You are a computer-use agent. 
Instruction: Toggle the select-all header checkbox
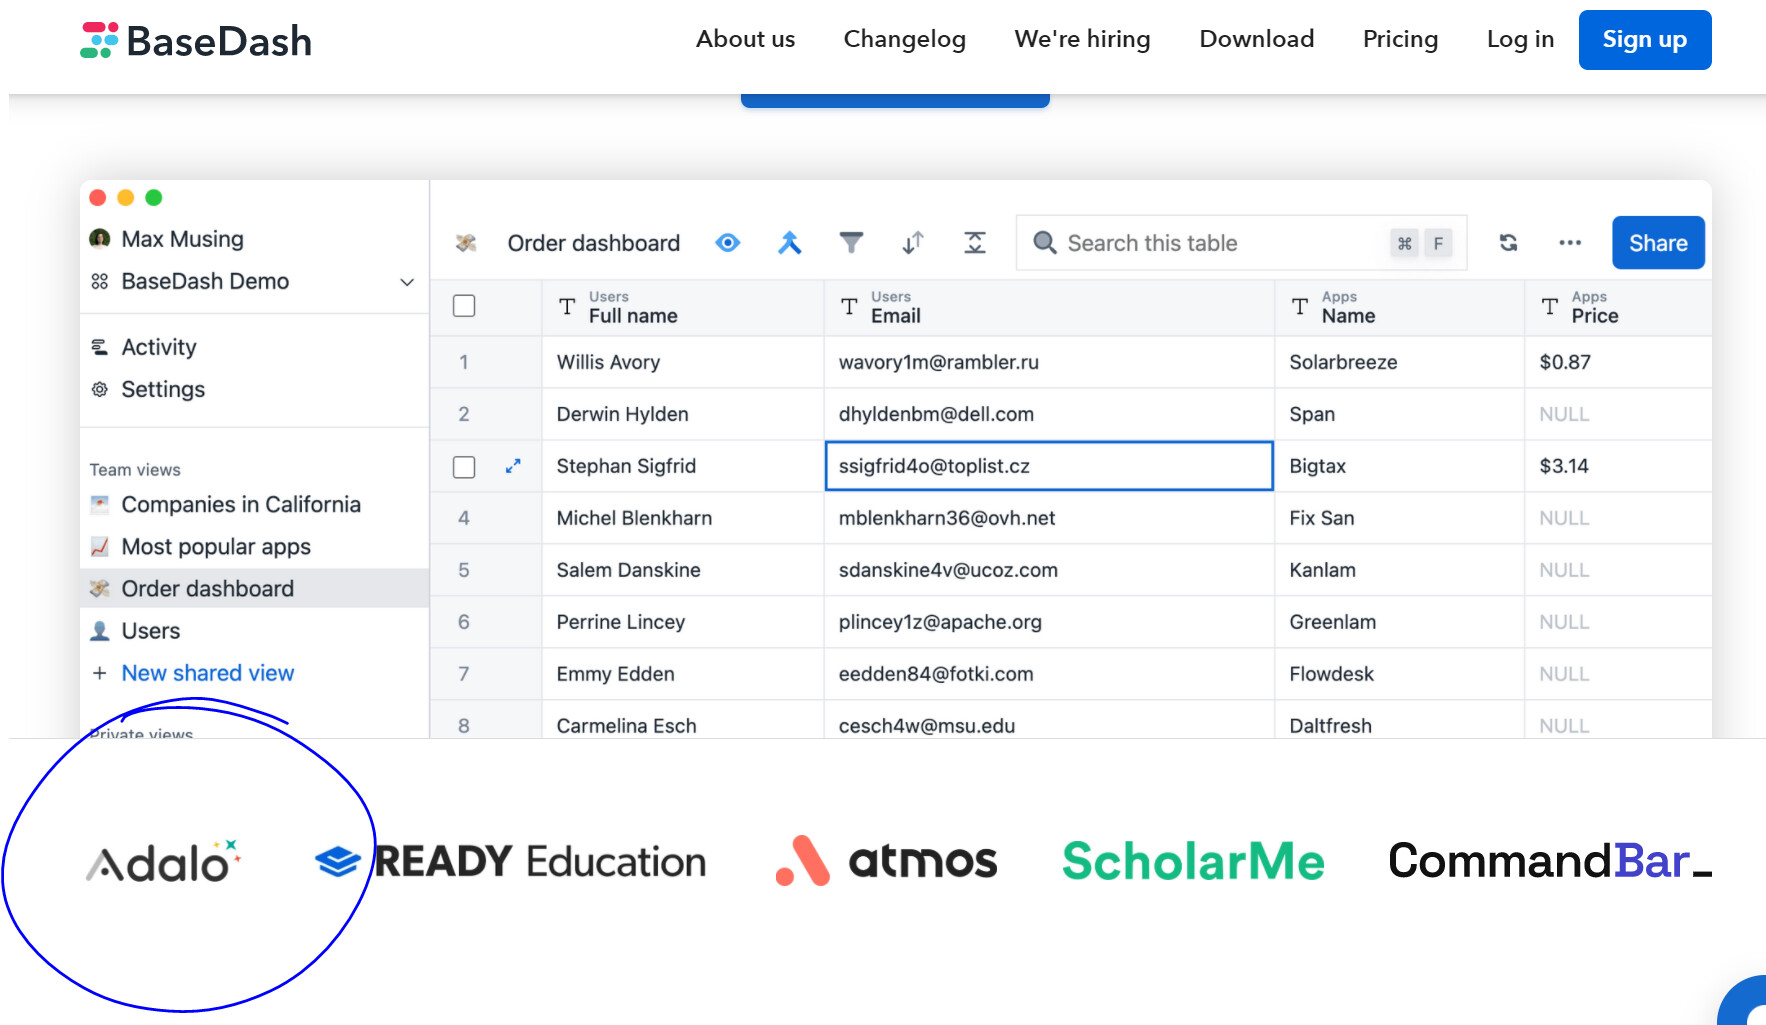[464, 306]
